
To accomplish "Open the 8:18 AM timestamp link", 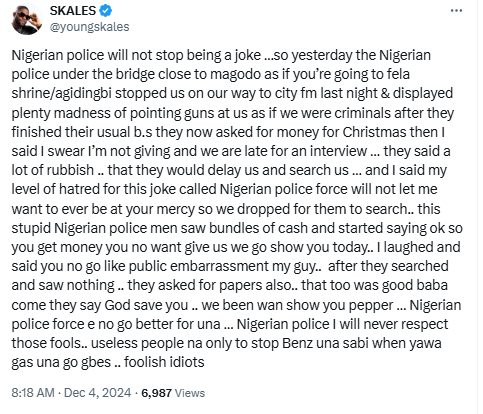I will (x=33, y=393).
